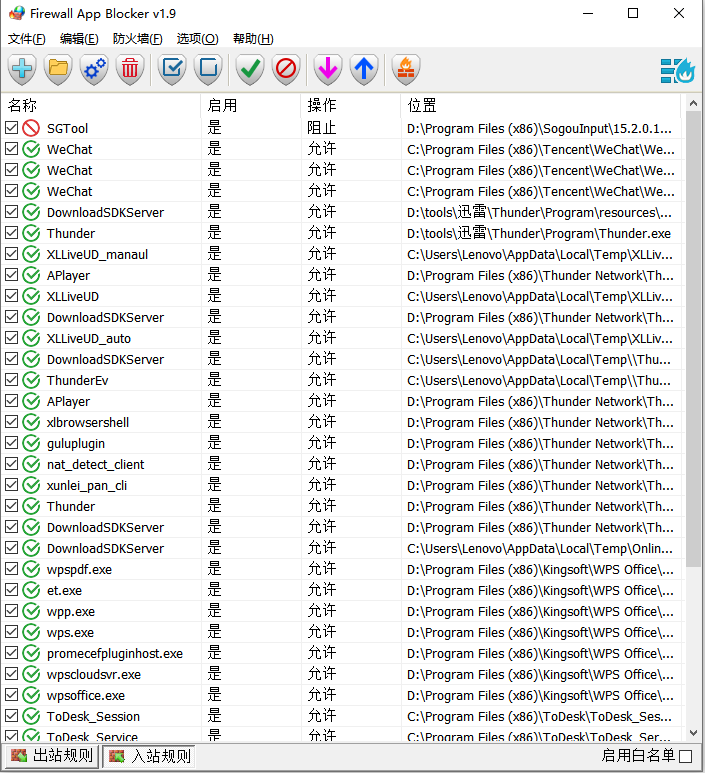
Task: Click the green allow icon beside wpspdf.exe
Action: 31,569
